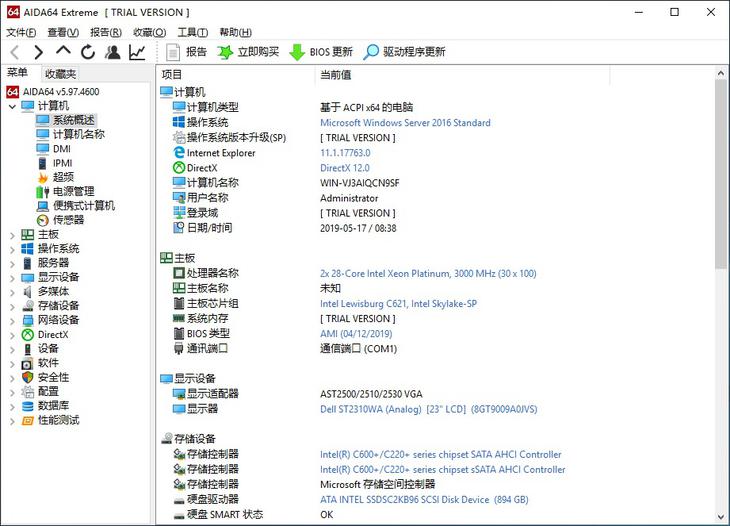Expand the 存储设备 tree node
This screenshot has height=526, width=730.
[x=12, y=307]
